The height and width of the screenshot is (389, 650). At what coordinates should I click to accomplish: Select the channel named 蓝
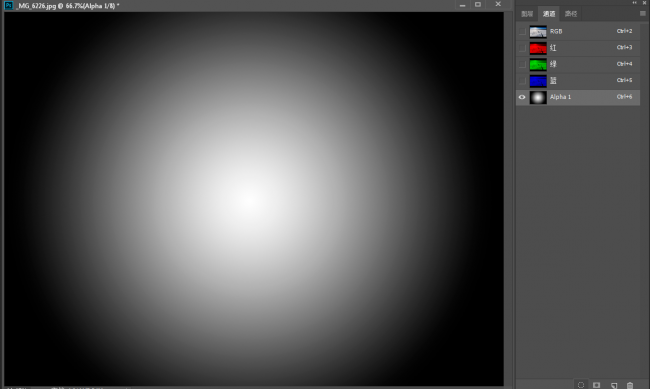pos(553,80)
